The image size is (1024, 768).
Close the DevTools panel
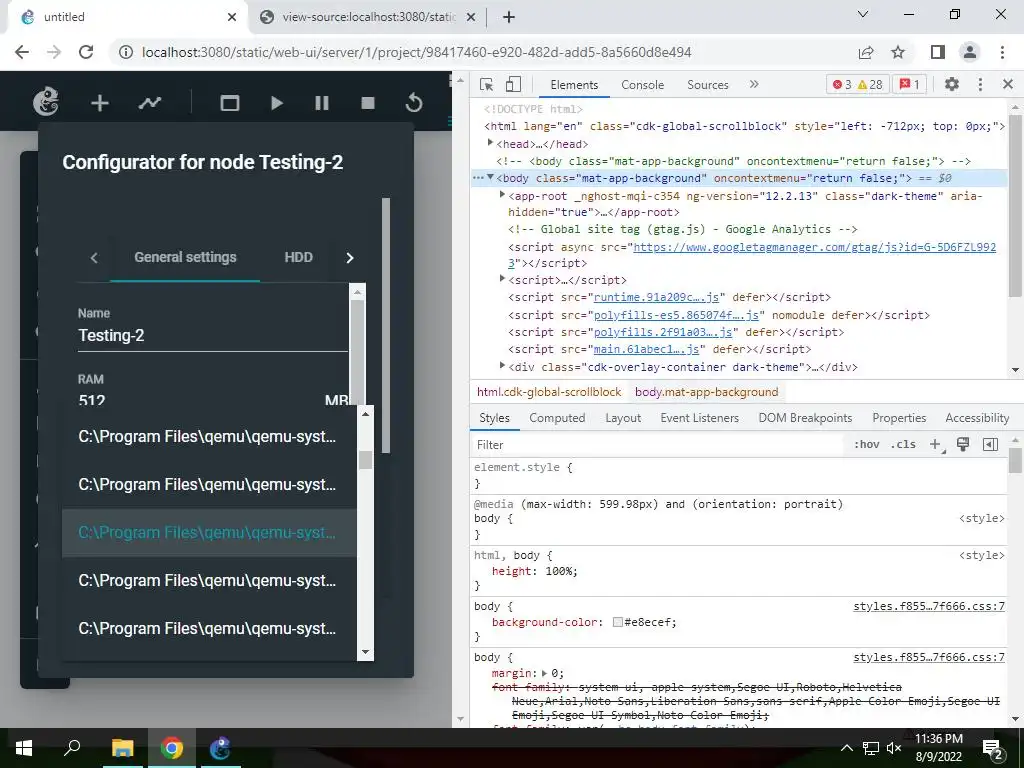tap(1008, 84)
